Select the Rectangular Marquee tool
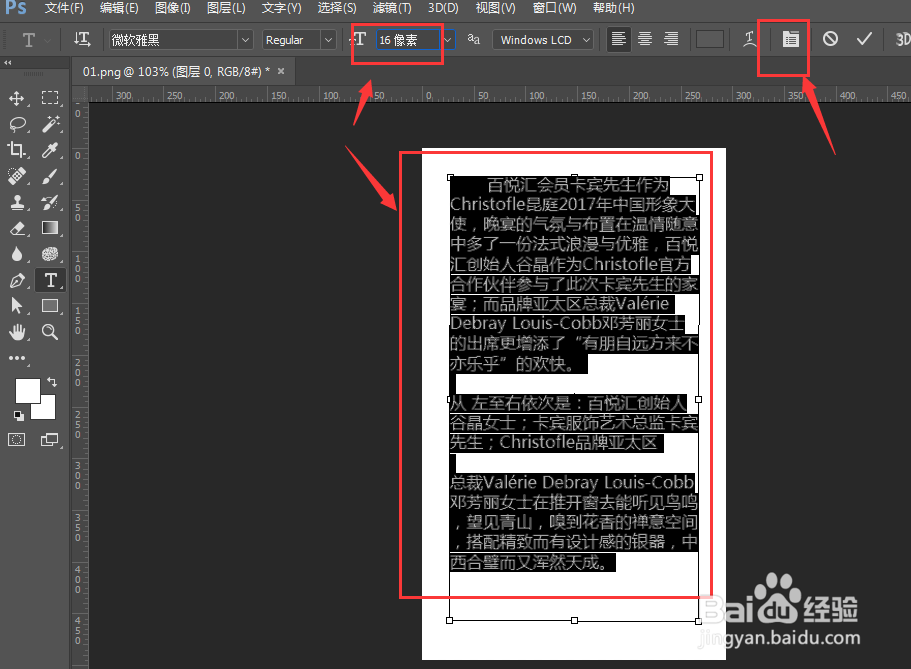Image resolution: width=911 pixels, height=669 pixels. point(50,98)
